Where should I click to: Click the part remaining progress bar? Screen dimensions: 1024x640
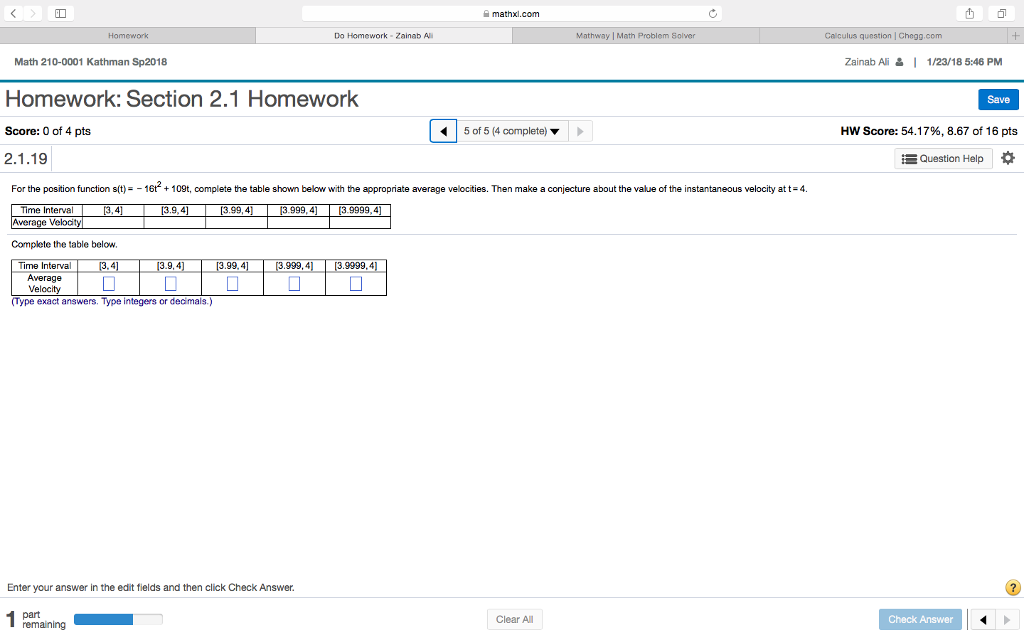click(117, 618)
